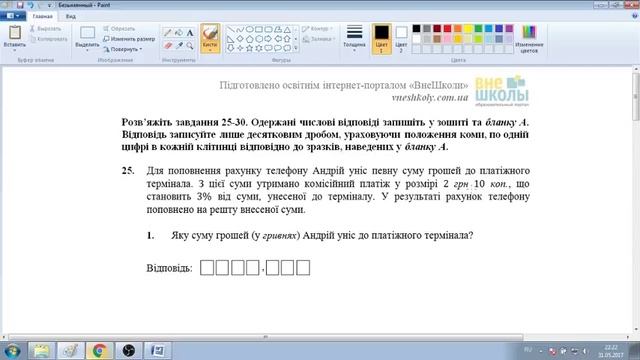Choose the four-point star shape
The height and width of the screenshot is (360, 640).
(x=240, y=48)
